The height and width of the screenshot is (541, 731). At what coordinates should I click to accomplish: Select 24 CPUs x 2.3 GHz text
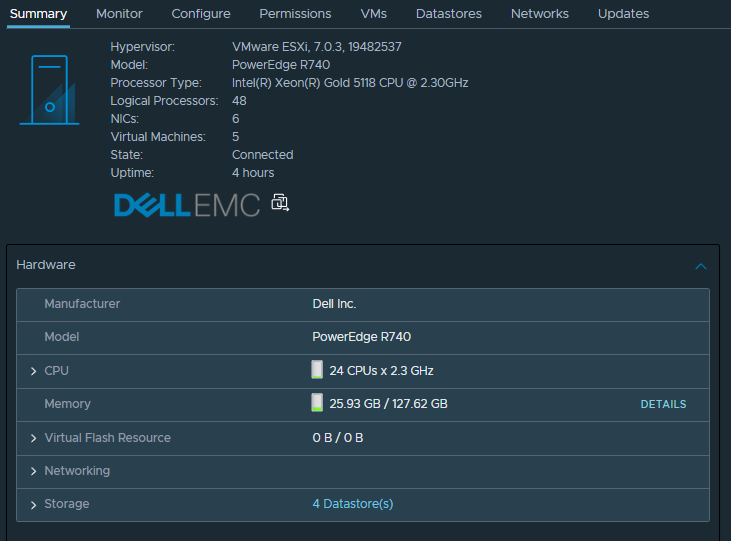pyautogui.click(x=381, y=371)
